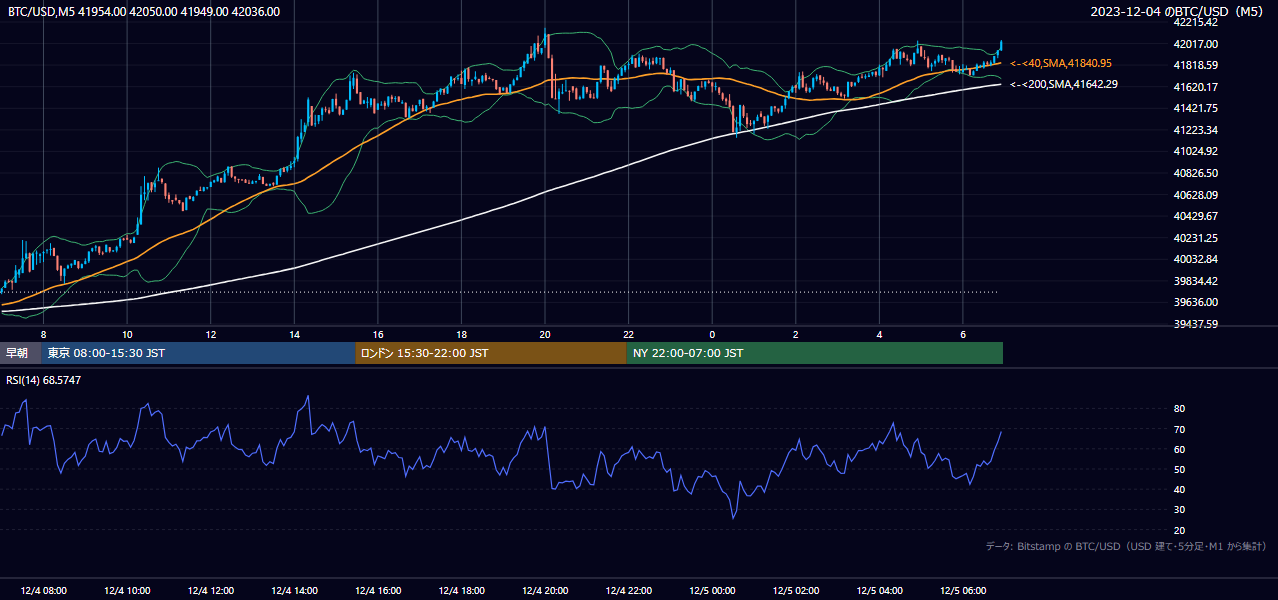The image size is (1278, 600).
Task: Click the 12/4 12:00 bottom time label
Action: point(210,591)
